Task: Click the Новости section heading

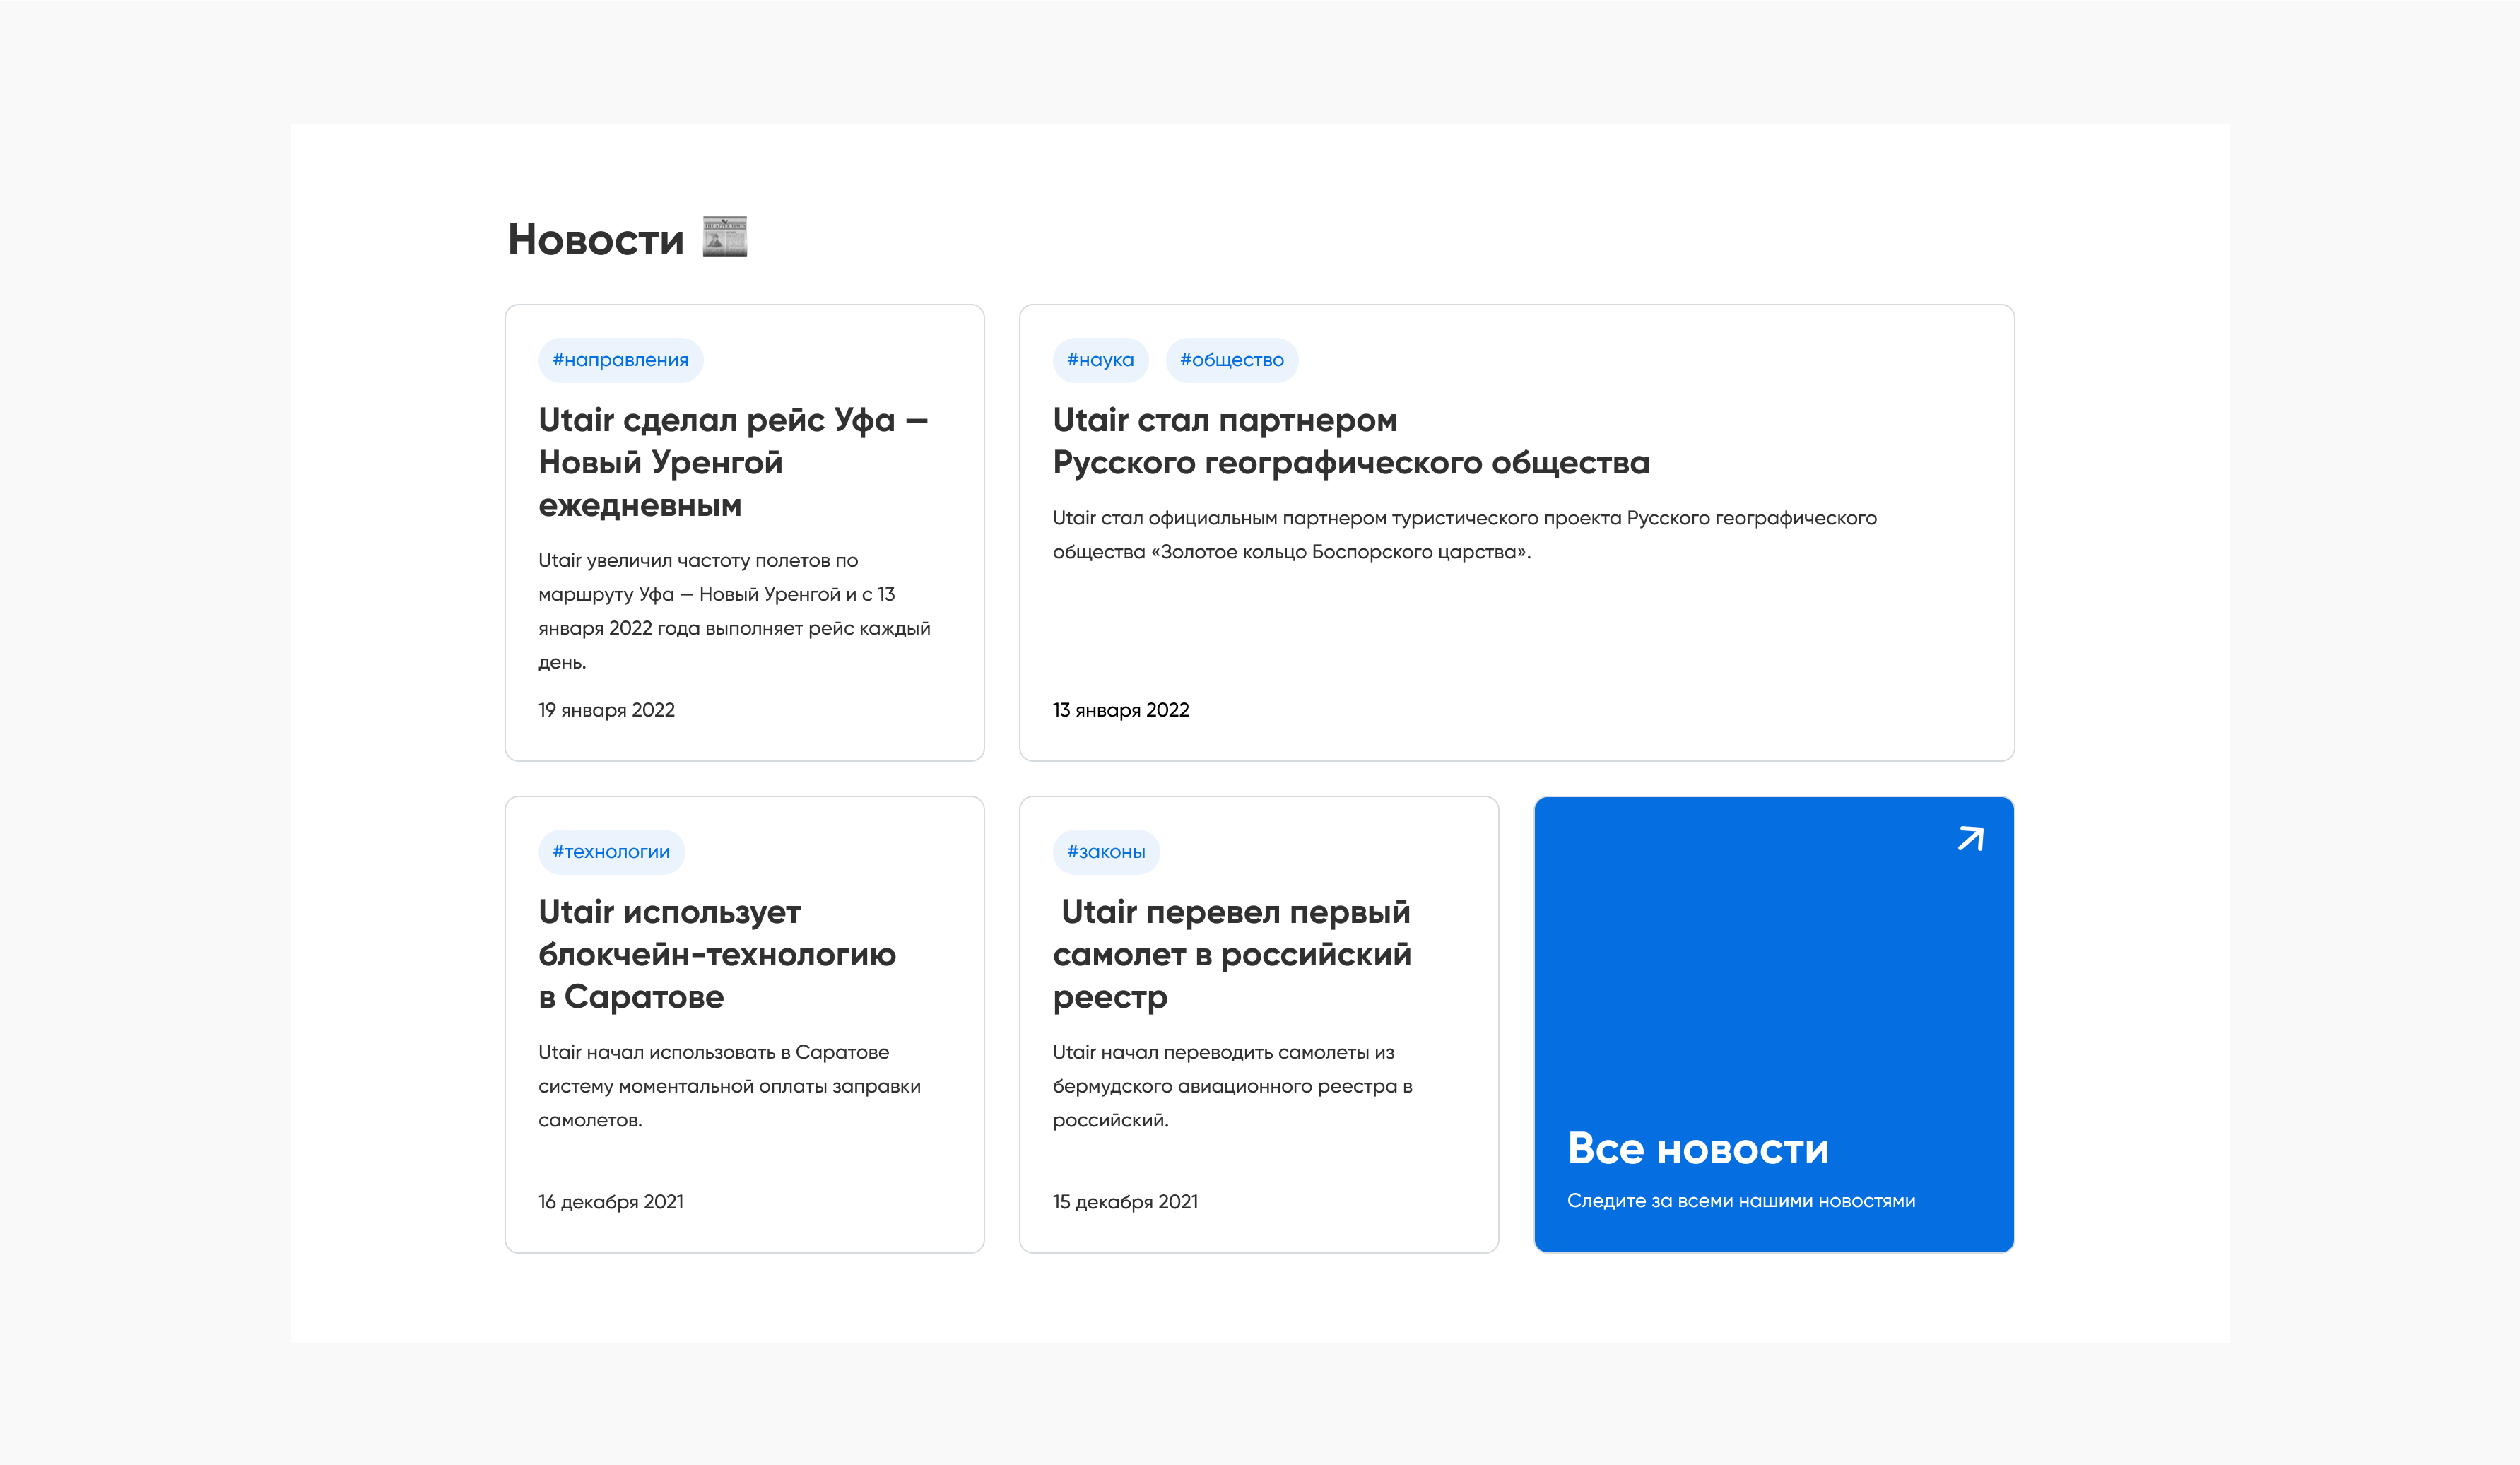Action: click(x=595, y=240)
